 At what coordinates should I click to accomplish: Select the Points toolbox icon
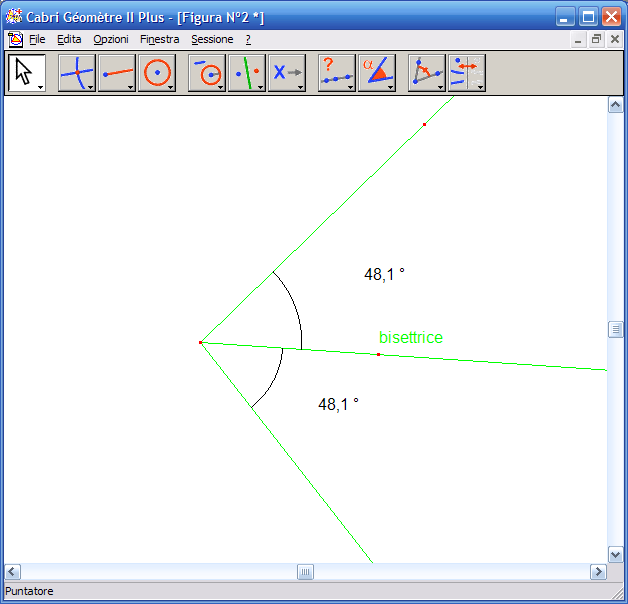click(77, 73)
